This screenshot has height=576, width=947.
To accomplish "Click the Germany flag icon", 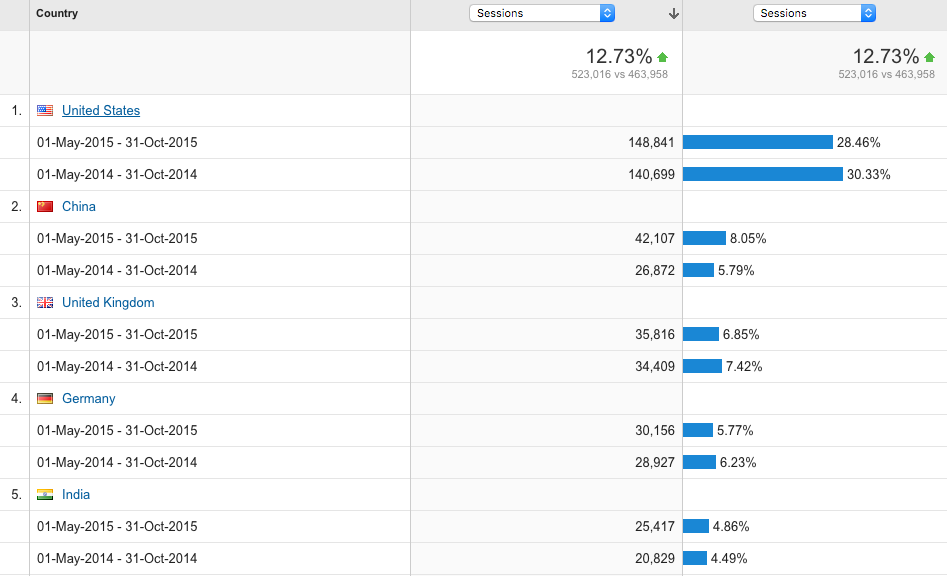I will click(x=45, y=399).
